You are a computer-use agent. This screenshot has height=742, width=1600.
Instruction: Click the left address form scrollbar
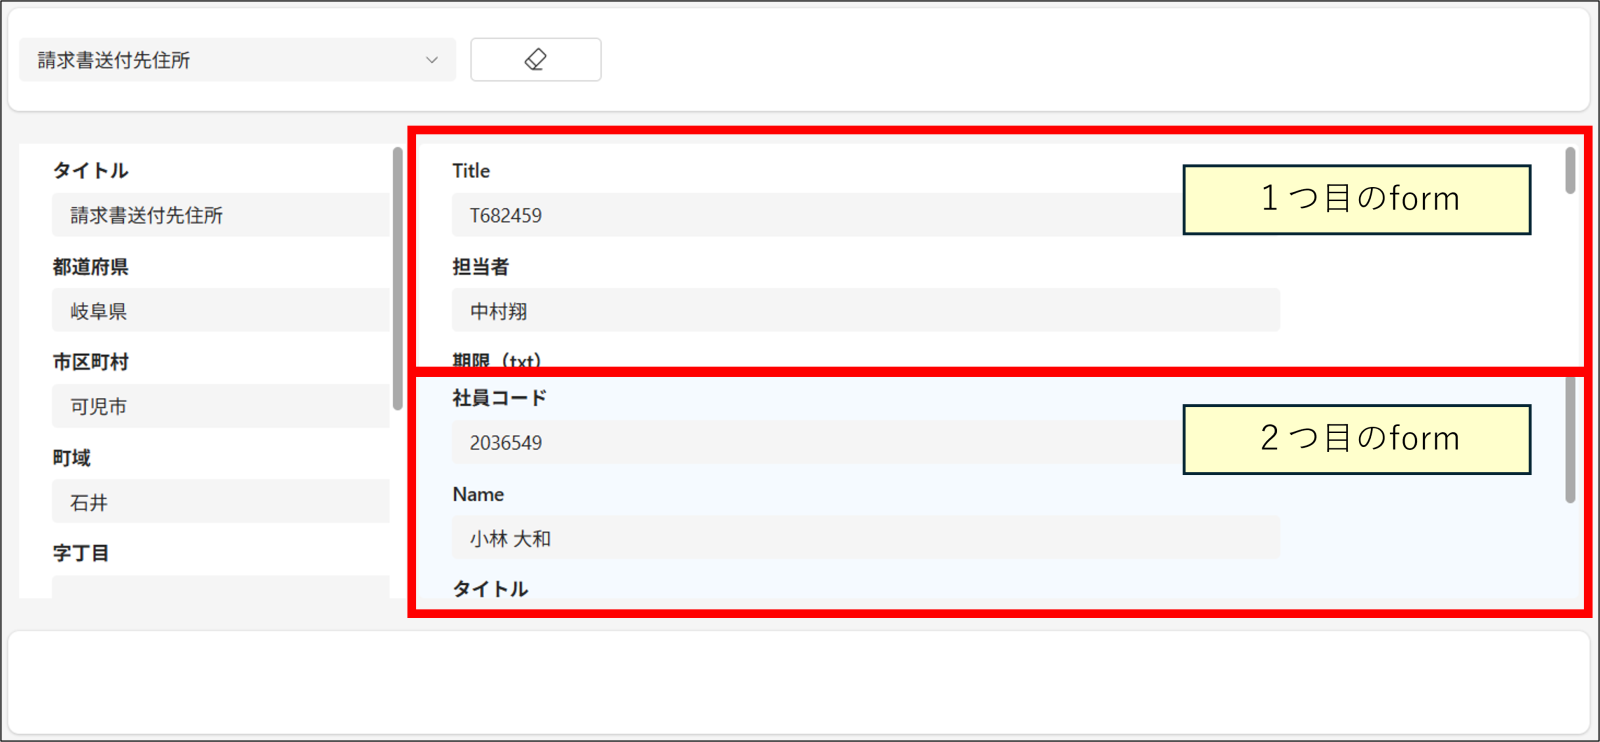click(x=398, y=280)
